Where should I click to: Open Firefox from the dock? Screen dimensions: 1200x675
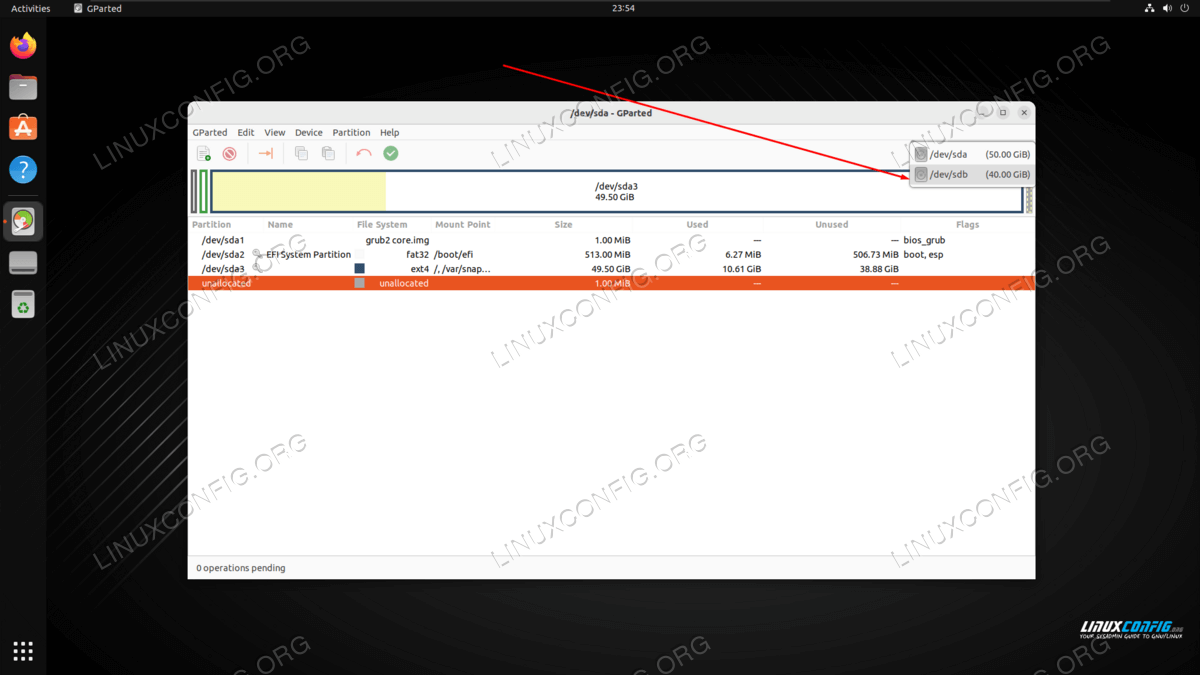pos(23,46)
